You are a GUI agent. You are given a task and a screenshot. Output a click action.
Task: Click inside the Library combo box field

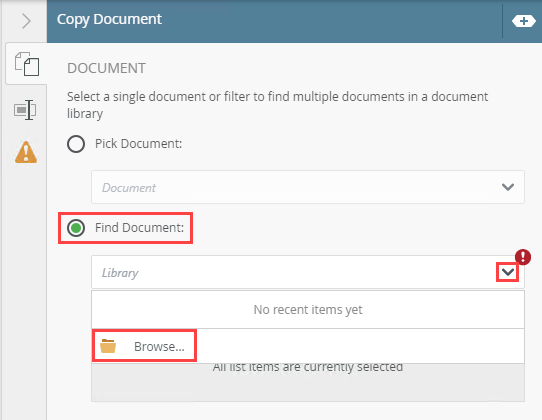308,272
